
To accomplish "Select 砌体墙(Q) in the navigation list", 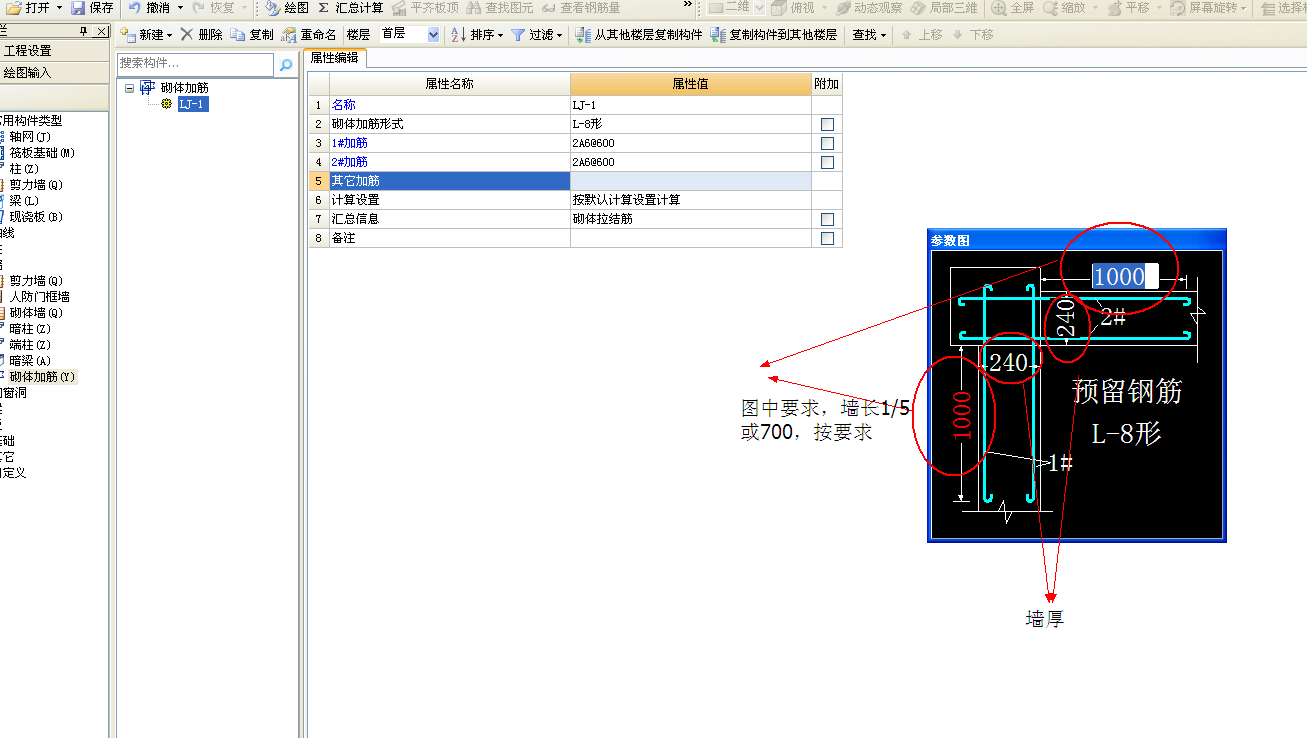I will [36, 313].
